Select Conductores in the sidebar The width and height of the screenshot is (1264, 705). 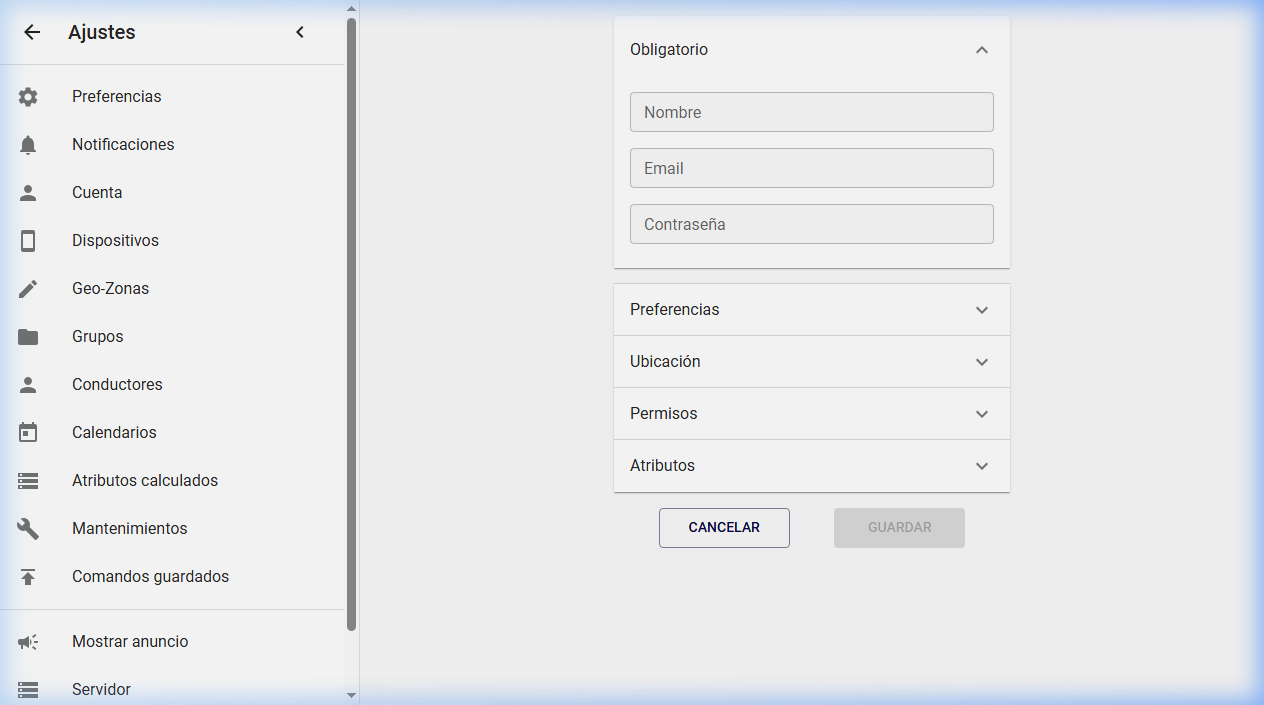coord(172,385)
